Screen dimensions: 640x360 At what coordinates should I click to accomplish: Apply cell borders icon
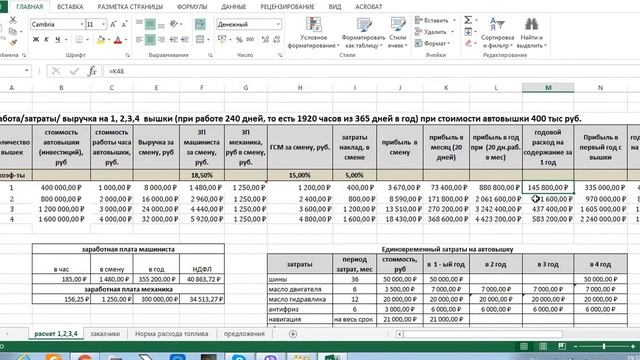coord(79,40)
